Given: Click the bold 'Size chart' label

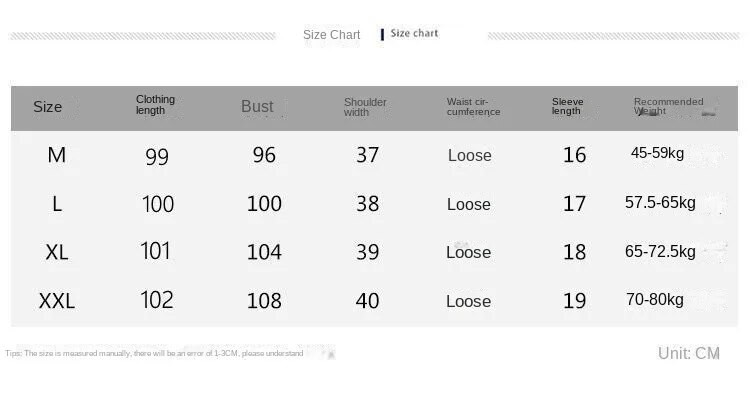Looking at the screenshot, I should click(414, 34).
